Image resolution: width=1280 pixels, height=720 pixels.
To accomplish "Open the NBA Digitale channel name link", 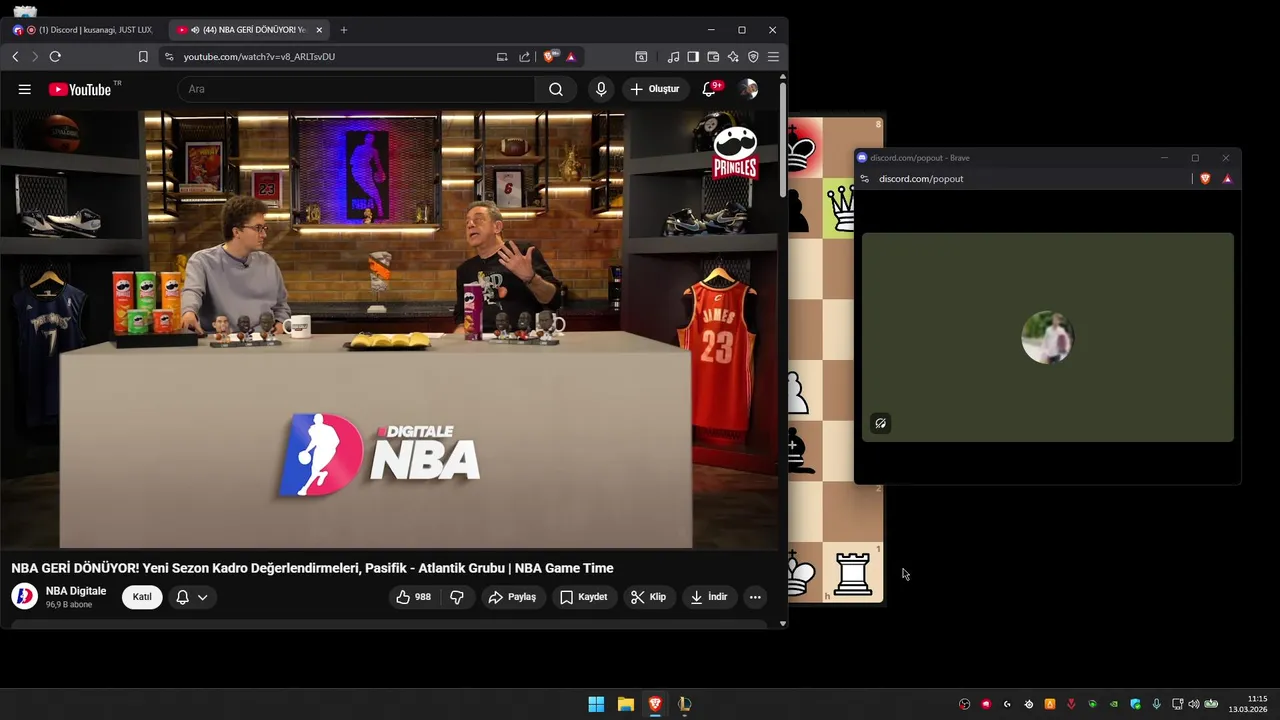I will point(76,591).
